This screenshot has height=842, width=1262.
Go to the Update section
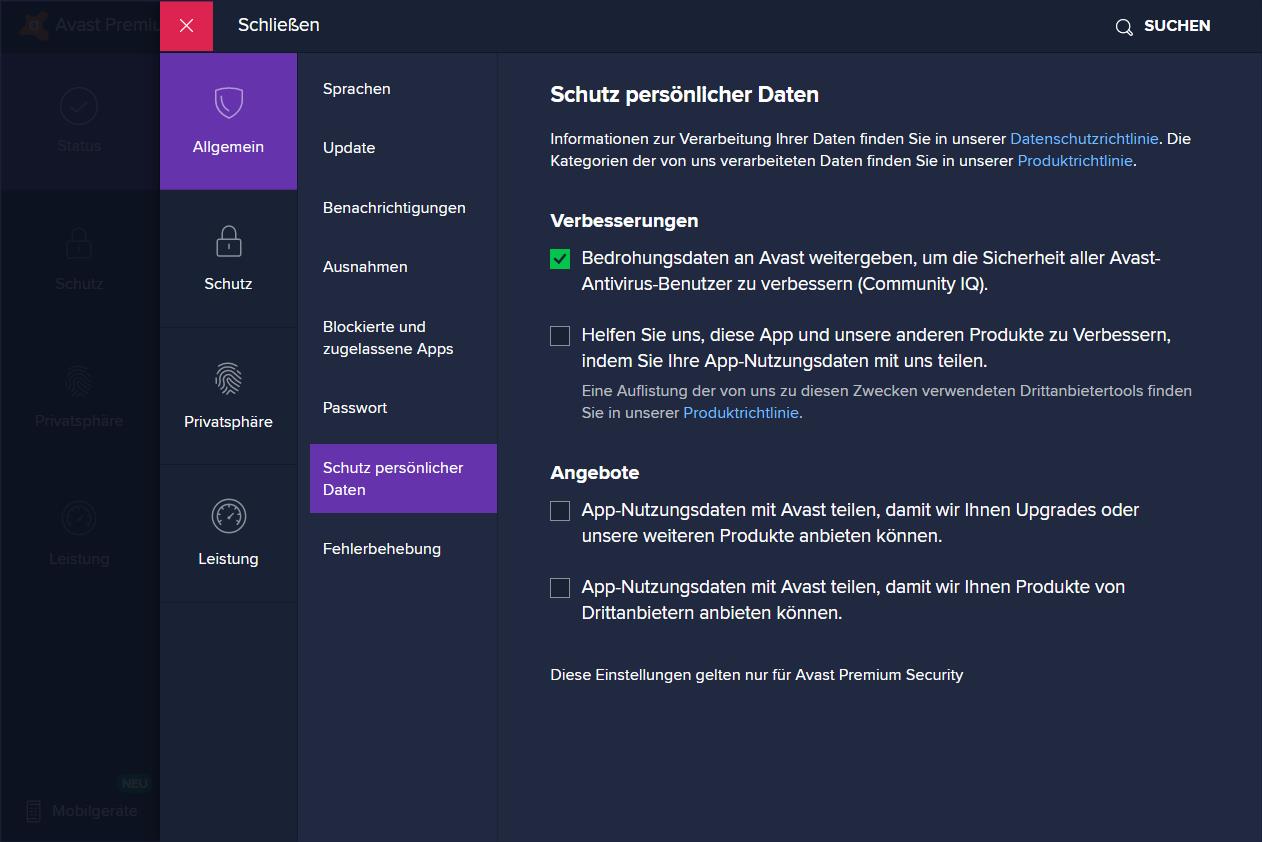point(349,148)
